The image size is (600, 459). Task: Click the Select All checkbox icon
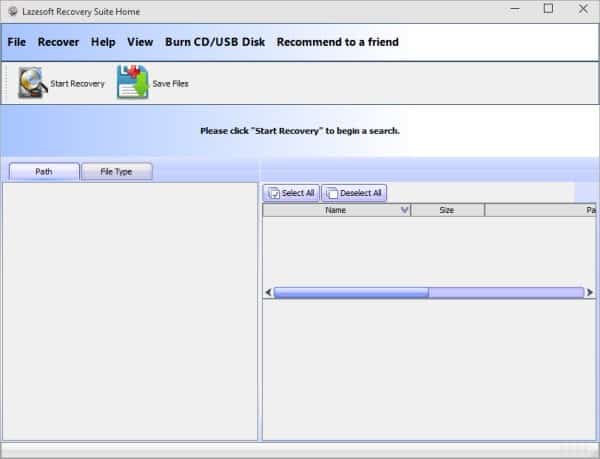click(x=274, y=193)
